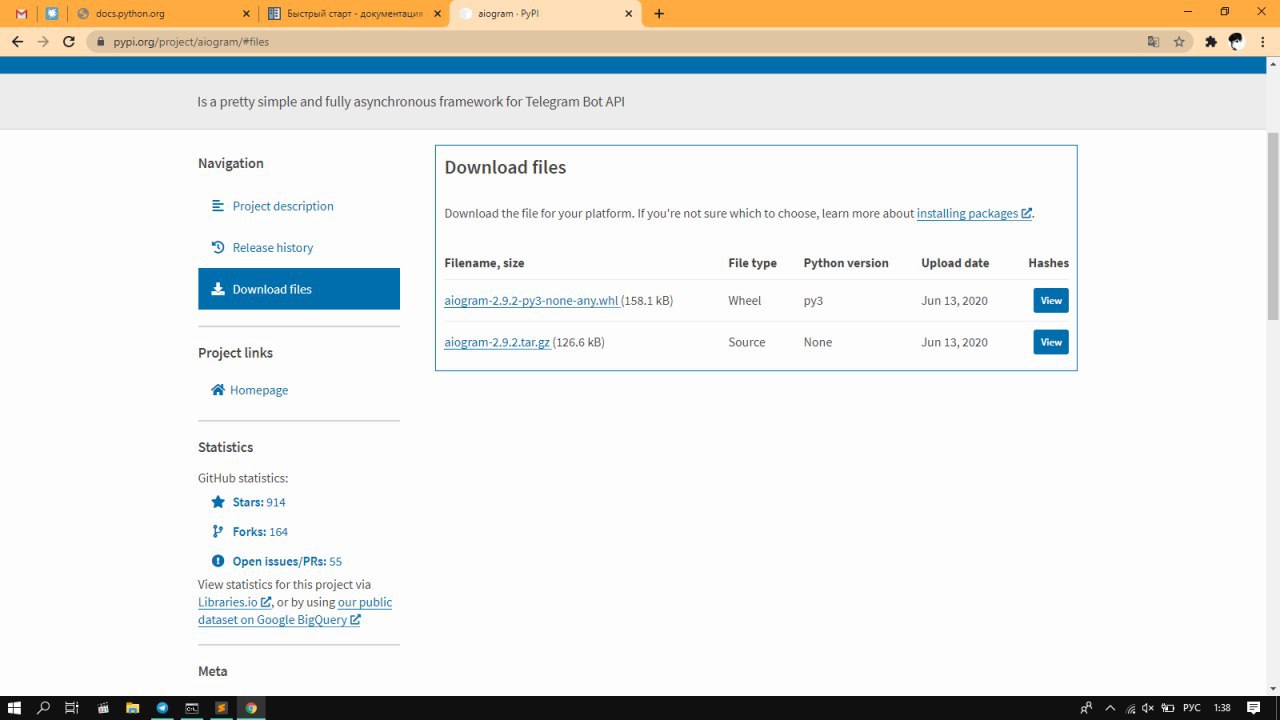
Task: Download aiogram-2.9.2.tar.gz source file
Action: [x=497, y=342]
